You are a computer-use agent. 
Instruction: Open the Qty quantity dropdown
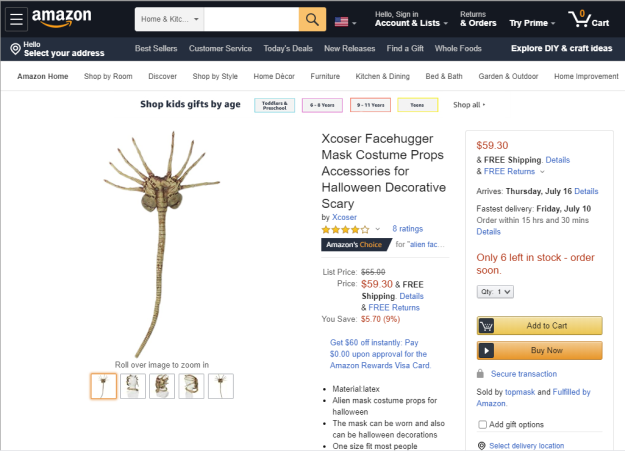coord(495,292)
